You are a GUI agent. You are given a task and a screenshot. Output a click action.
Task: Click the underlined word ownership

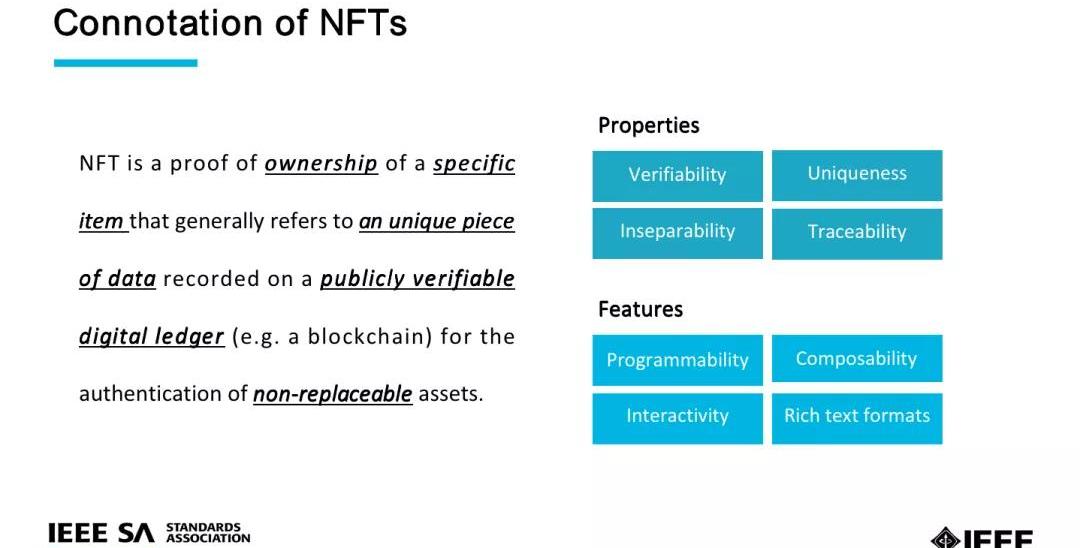pyautogui.click(x=321, y=164)
